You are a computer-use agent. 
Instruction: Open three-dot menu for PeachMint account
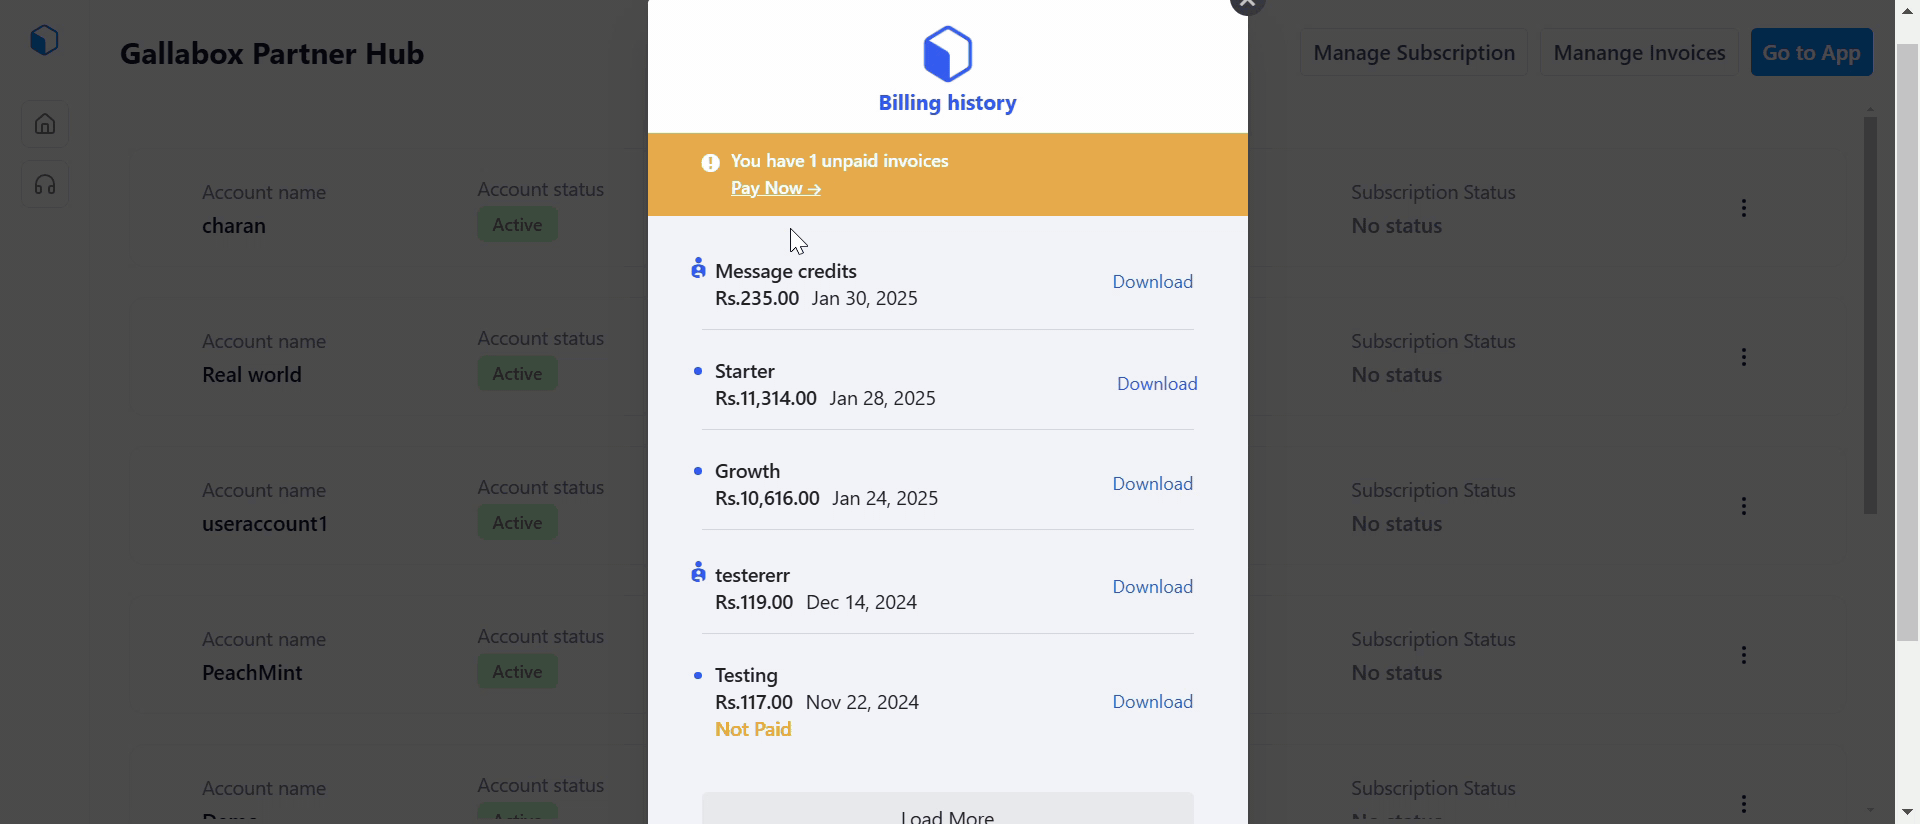point(1743,655)
